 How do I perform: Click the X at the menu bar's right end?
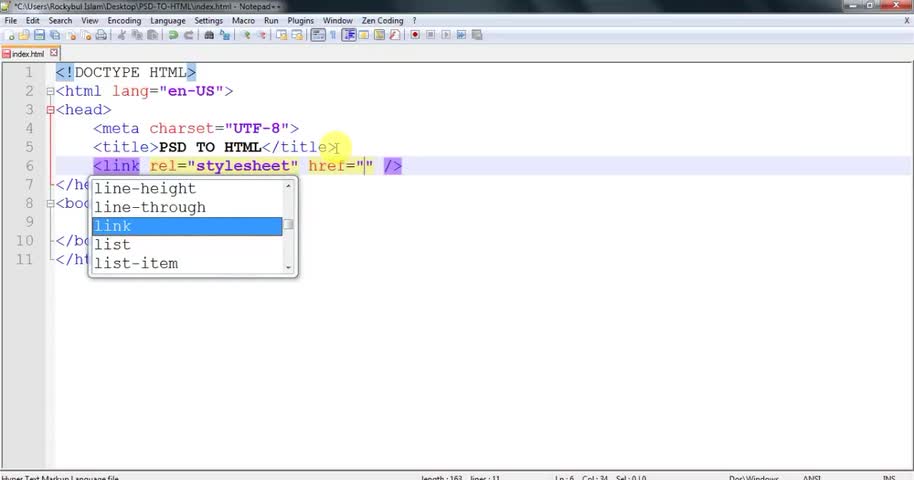906,20
